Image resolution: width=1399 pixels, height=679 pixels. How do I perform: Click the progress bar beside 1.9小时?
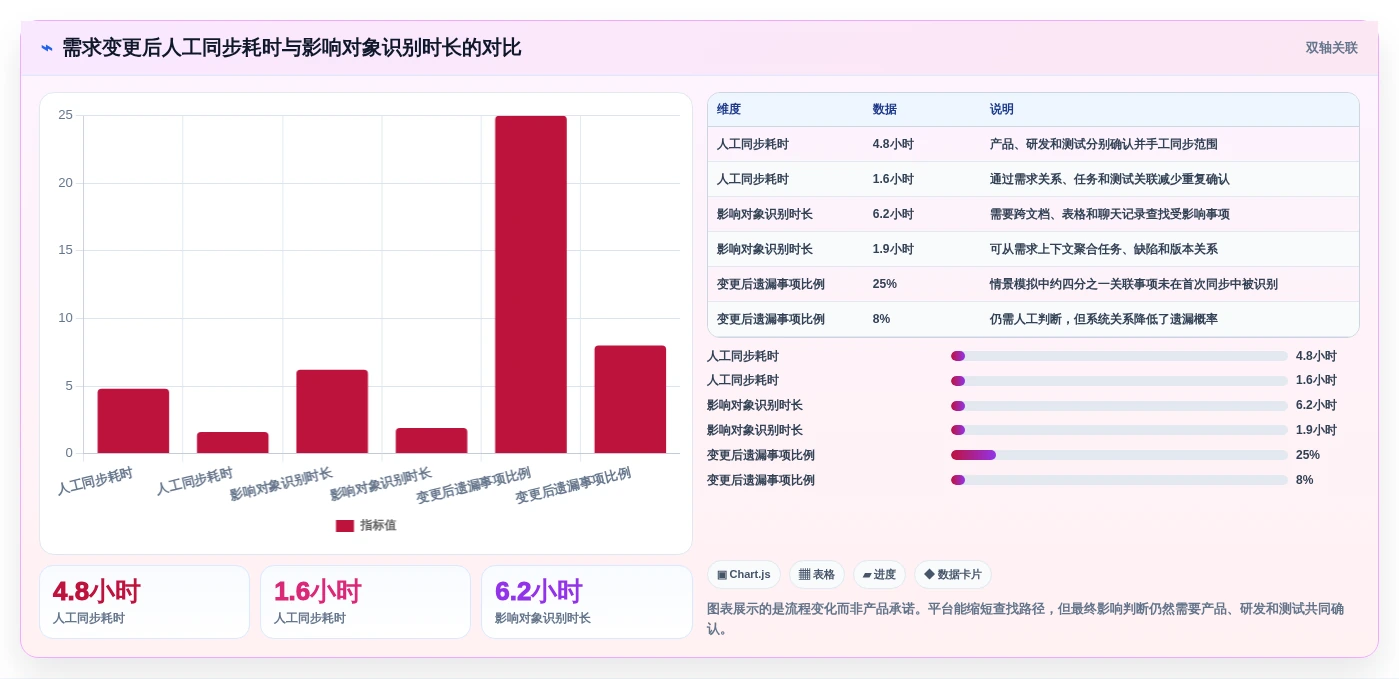1119,430
